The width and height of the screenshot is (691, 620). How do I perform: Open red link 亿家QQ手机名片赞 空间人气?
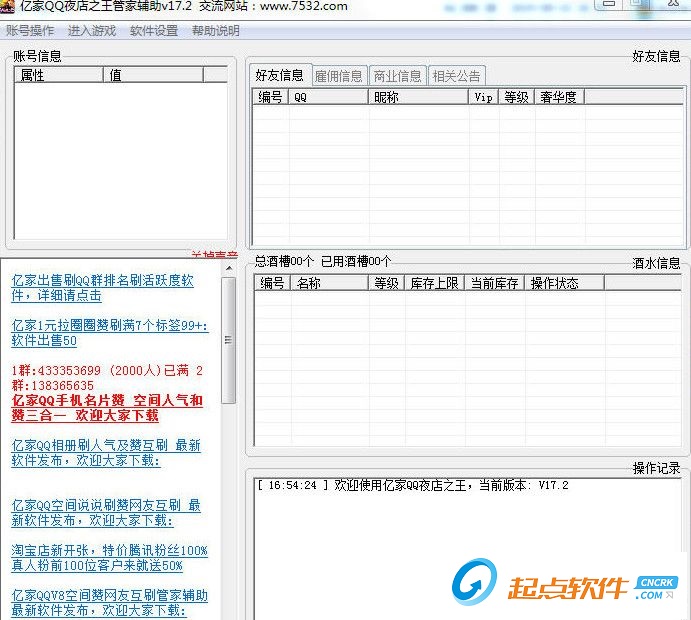(107, 408)
